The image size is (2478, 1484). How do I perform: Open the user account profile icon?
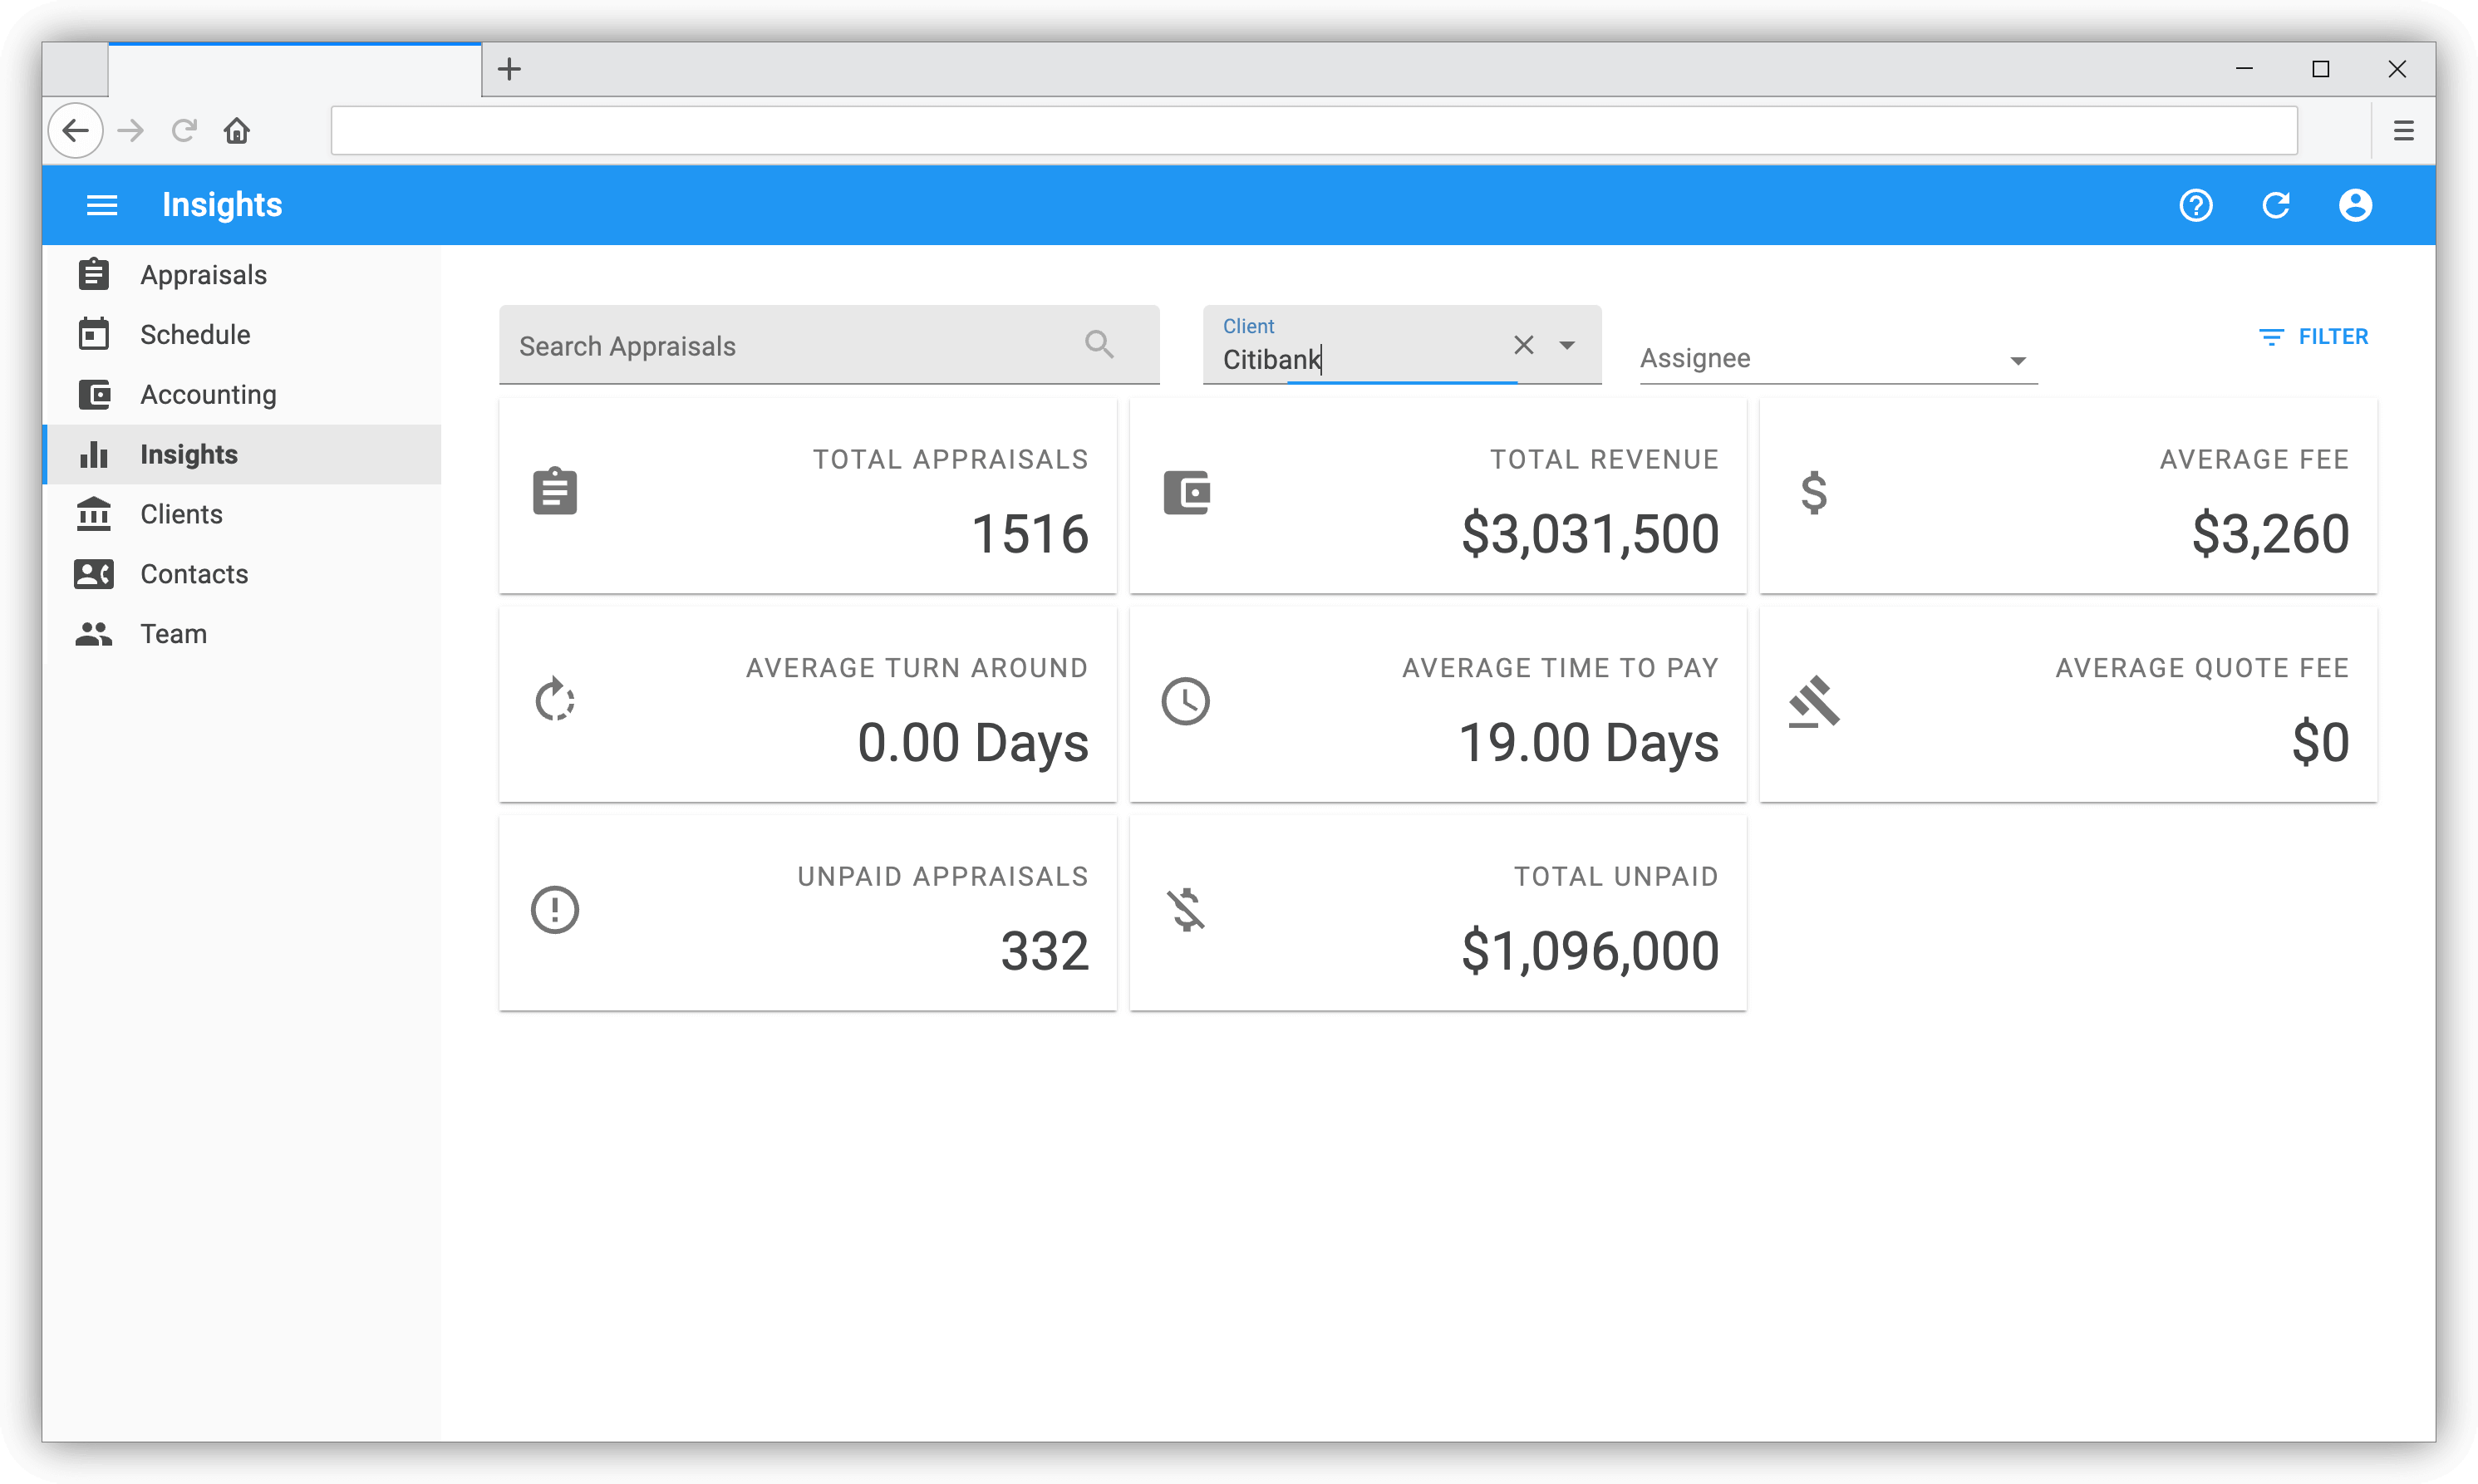(x=2355, y=205)
